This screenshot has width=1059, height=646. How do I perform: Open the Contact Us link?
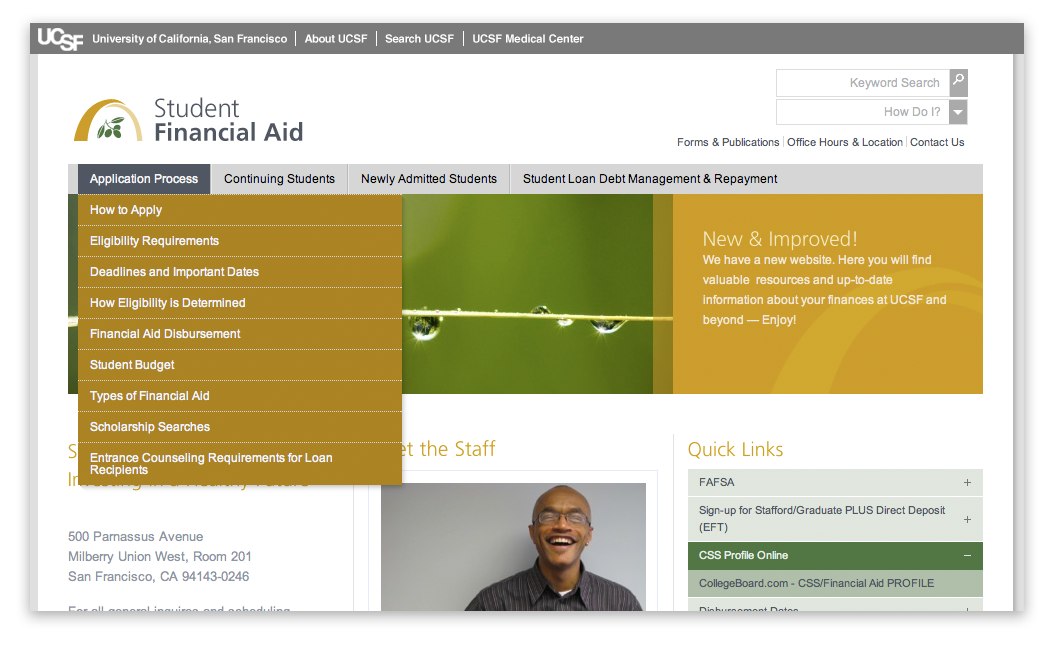click(937, 142)
